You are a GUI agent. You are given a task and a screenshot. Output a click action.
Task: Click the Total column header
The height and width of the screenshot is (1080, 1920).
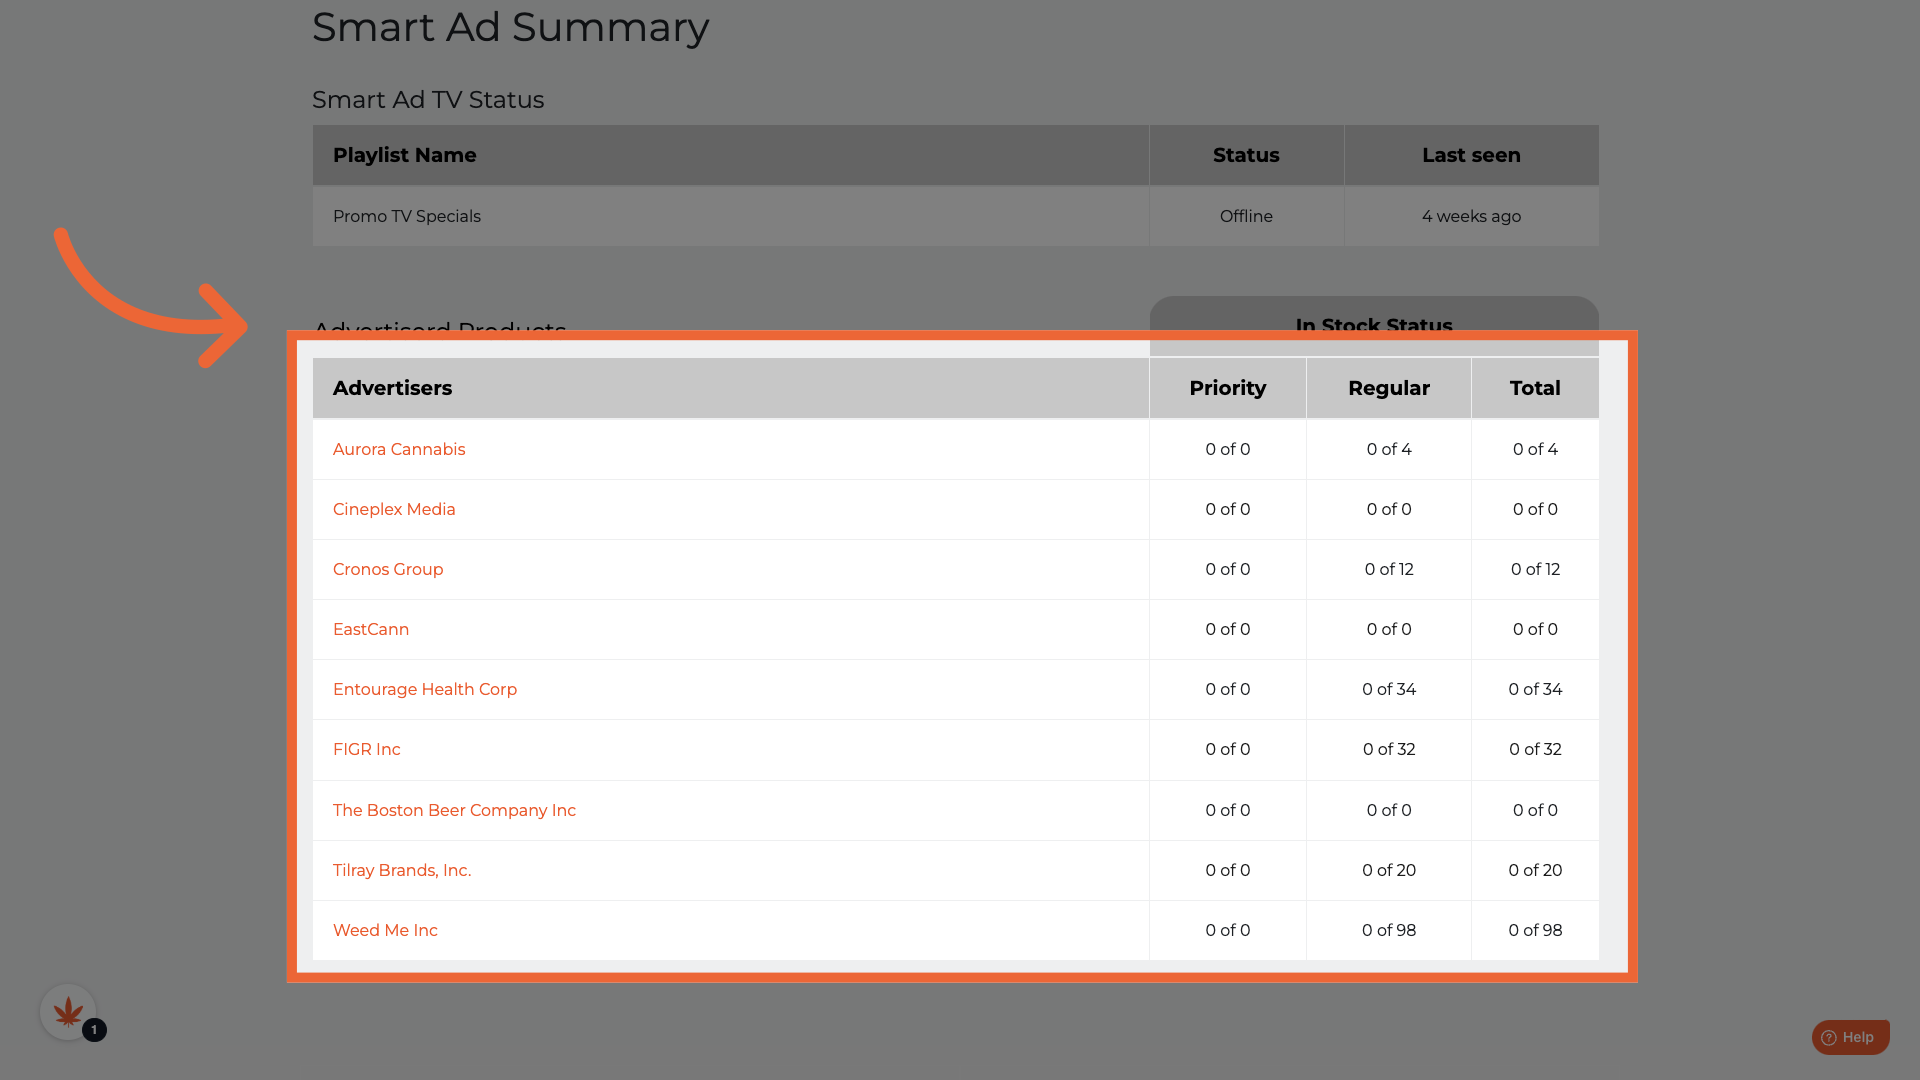(x=1534, y=388)
